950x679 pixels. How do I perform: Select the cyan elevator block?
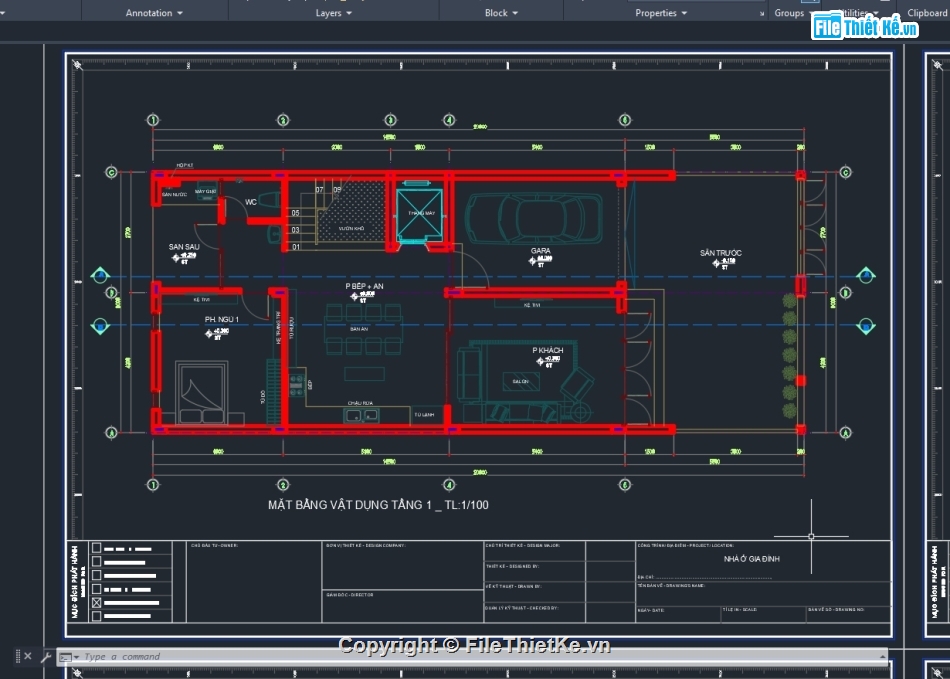coord(417,215)
